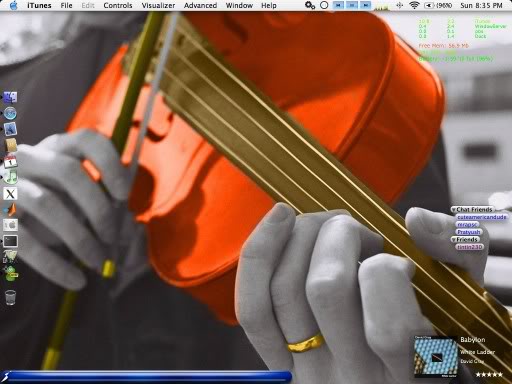
Task: Select the buddy under cuteamericandude
Action: pos(467,225)
